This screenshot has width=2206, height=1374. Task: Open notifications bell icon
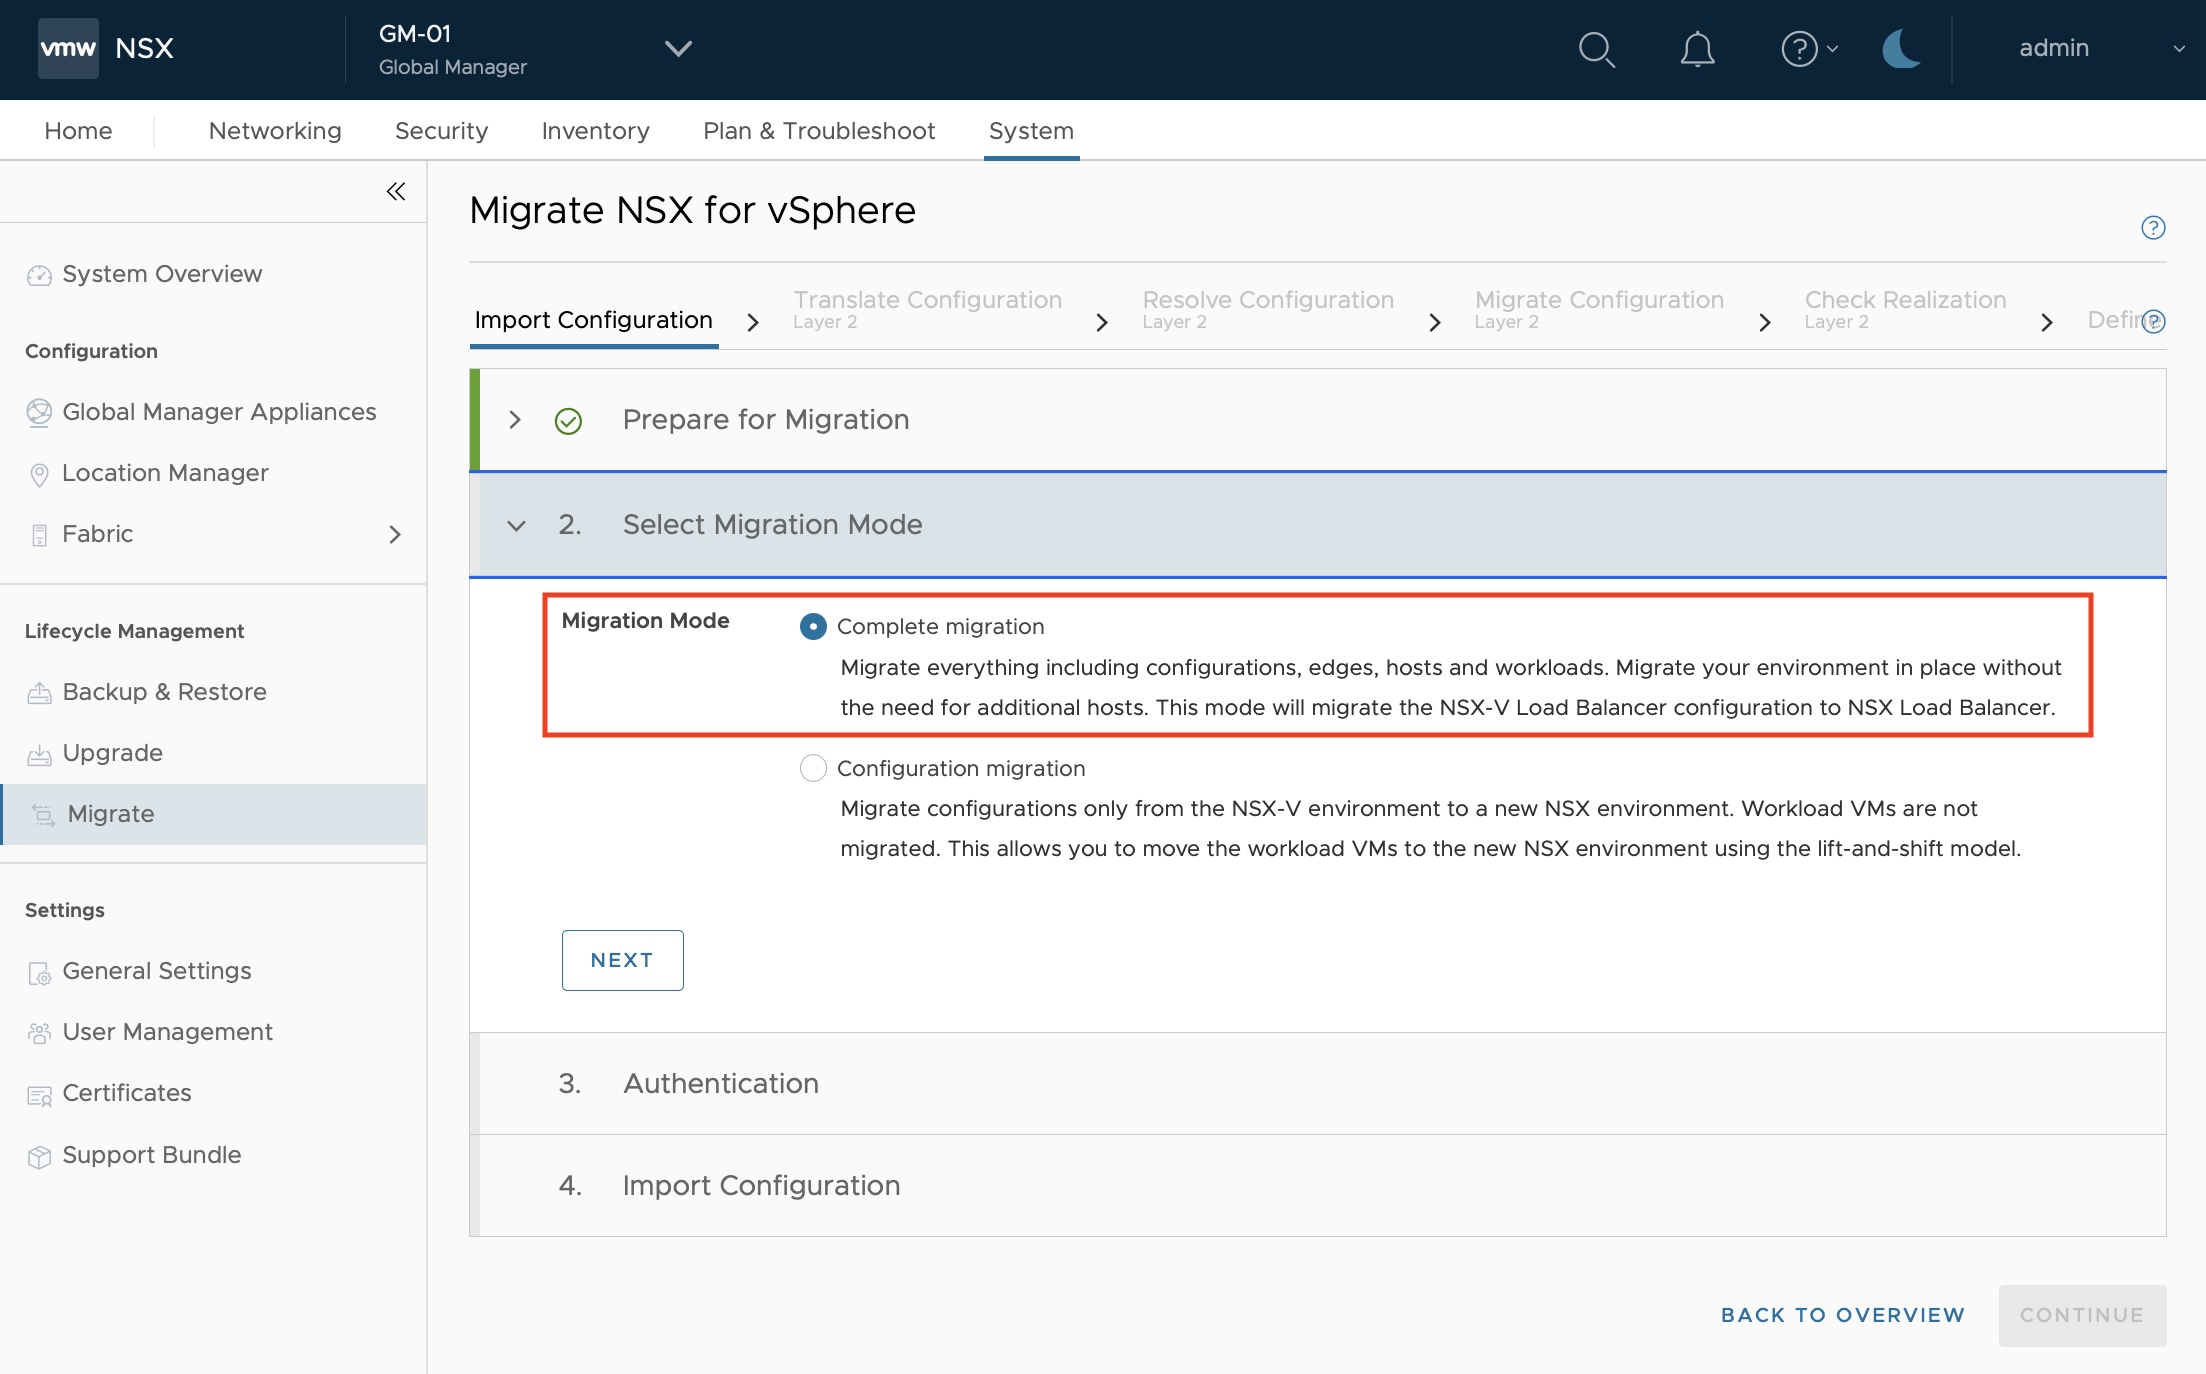(1697, 49)
